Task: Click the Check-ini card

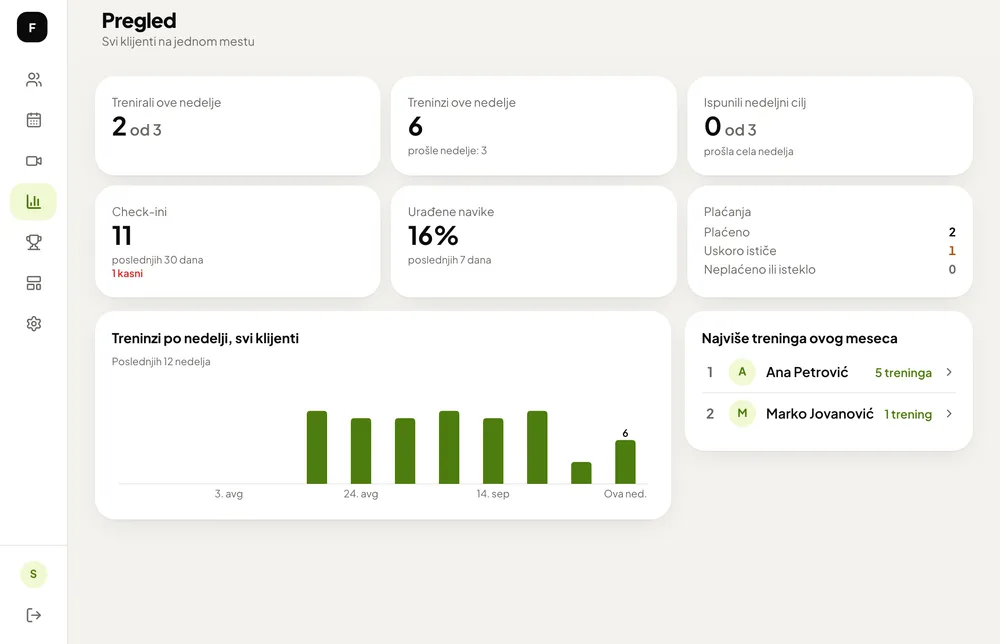Action: point(237,242)
